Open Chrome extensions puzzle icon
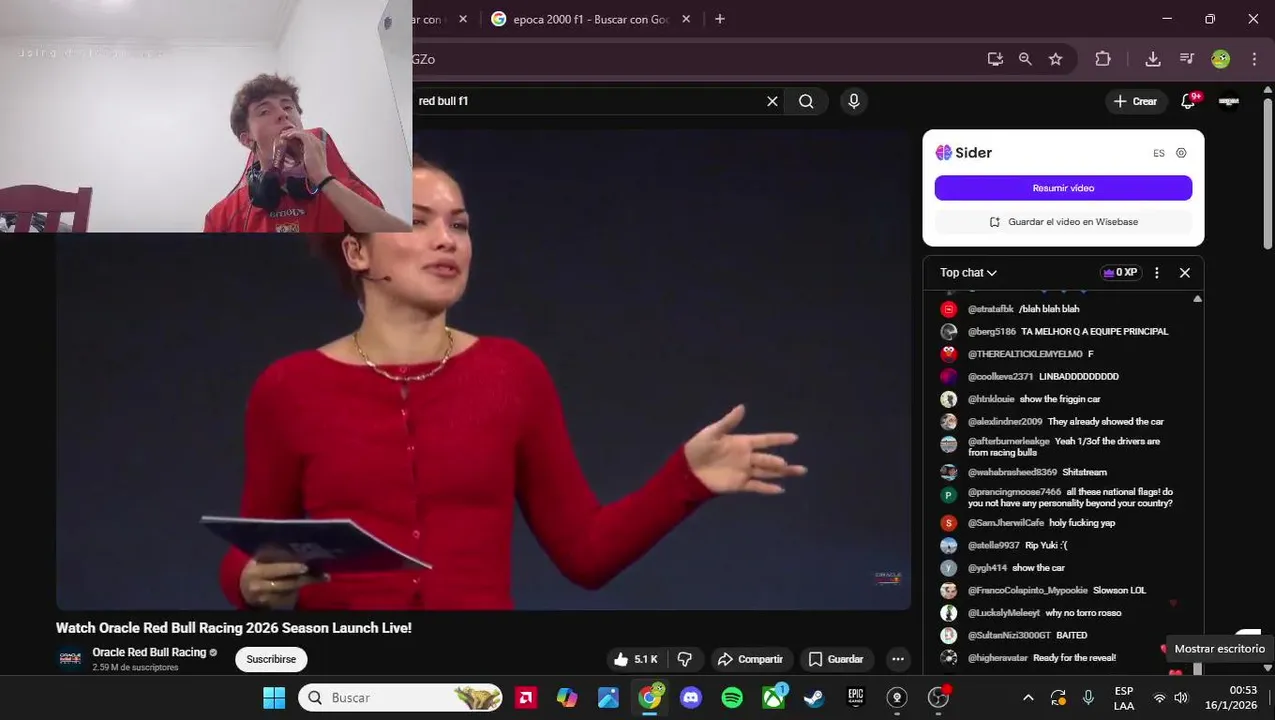 pyautogui.click(x=1103, y=59)
